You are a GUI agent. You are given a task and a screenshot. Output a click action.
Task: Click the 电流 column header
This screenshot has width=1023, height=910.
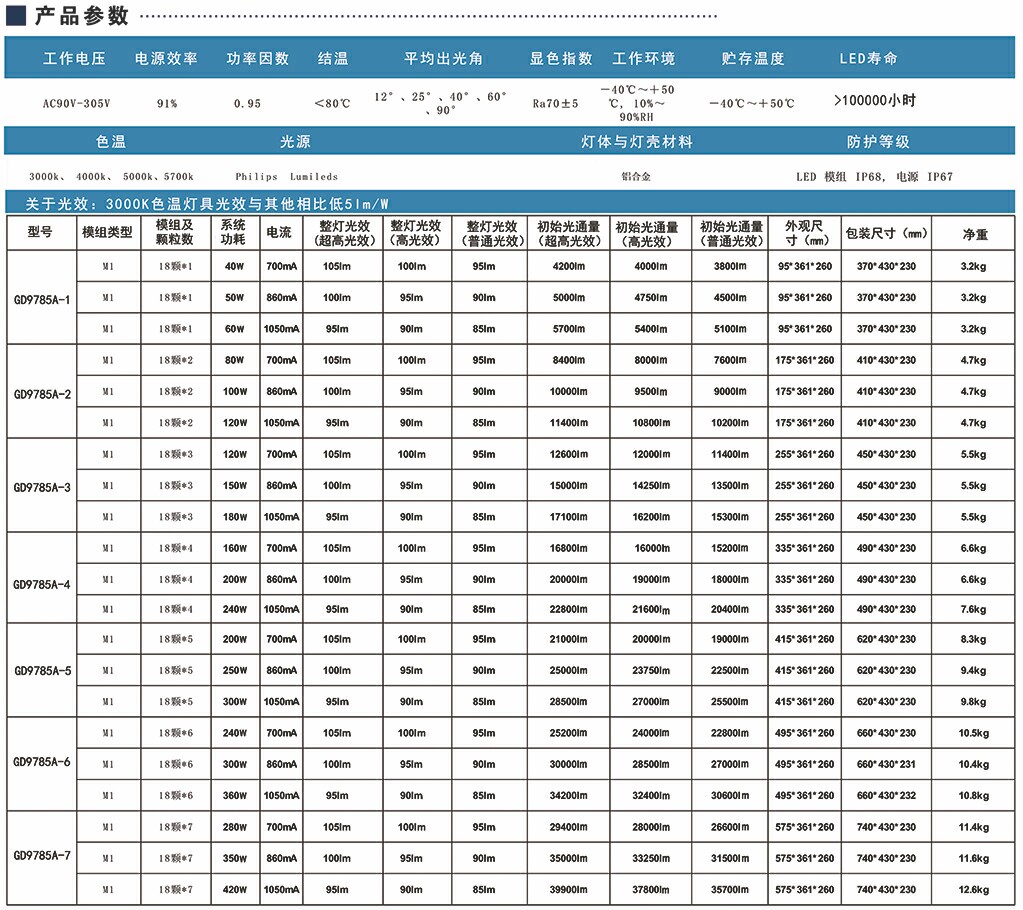(x=279, y=232)
